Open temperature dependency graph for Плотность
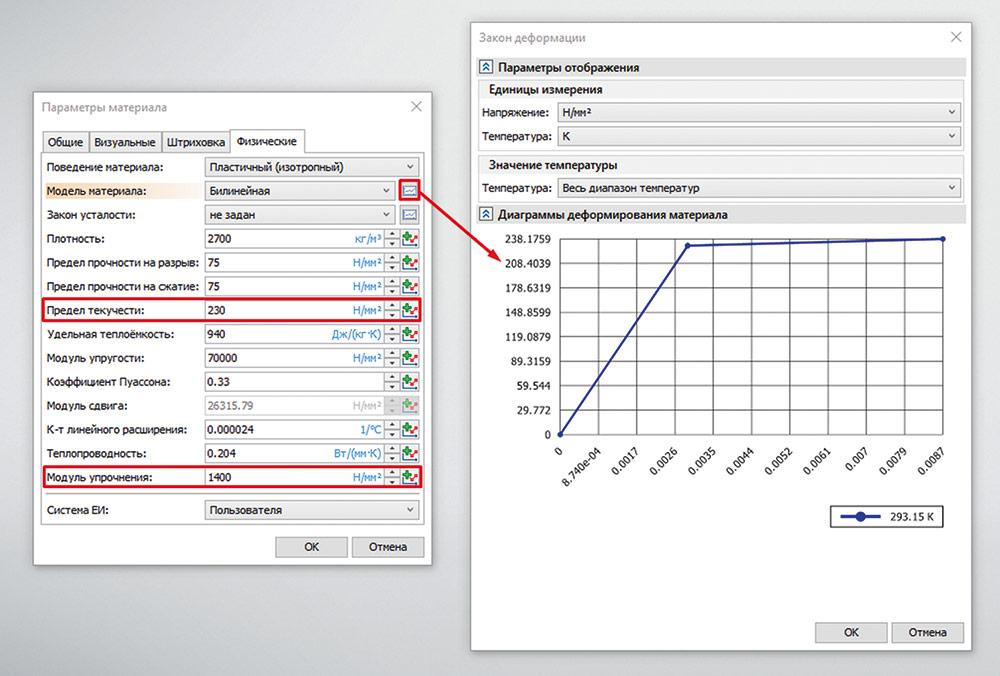1000x676 pixels. click(x=409, y=239)
